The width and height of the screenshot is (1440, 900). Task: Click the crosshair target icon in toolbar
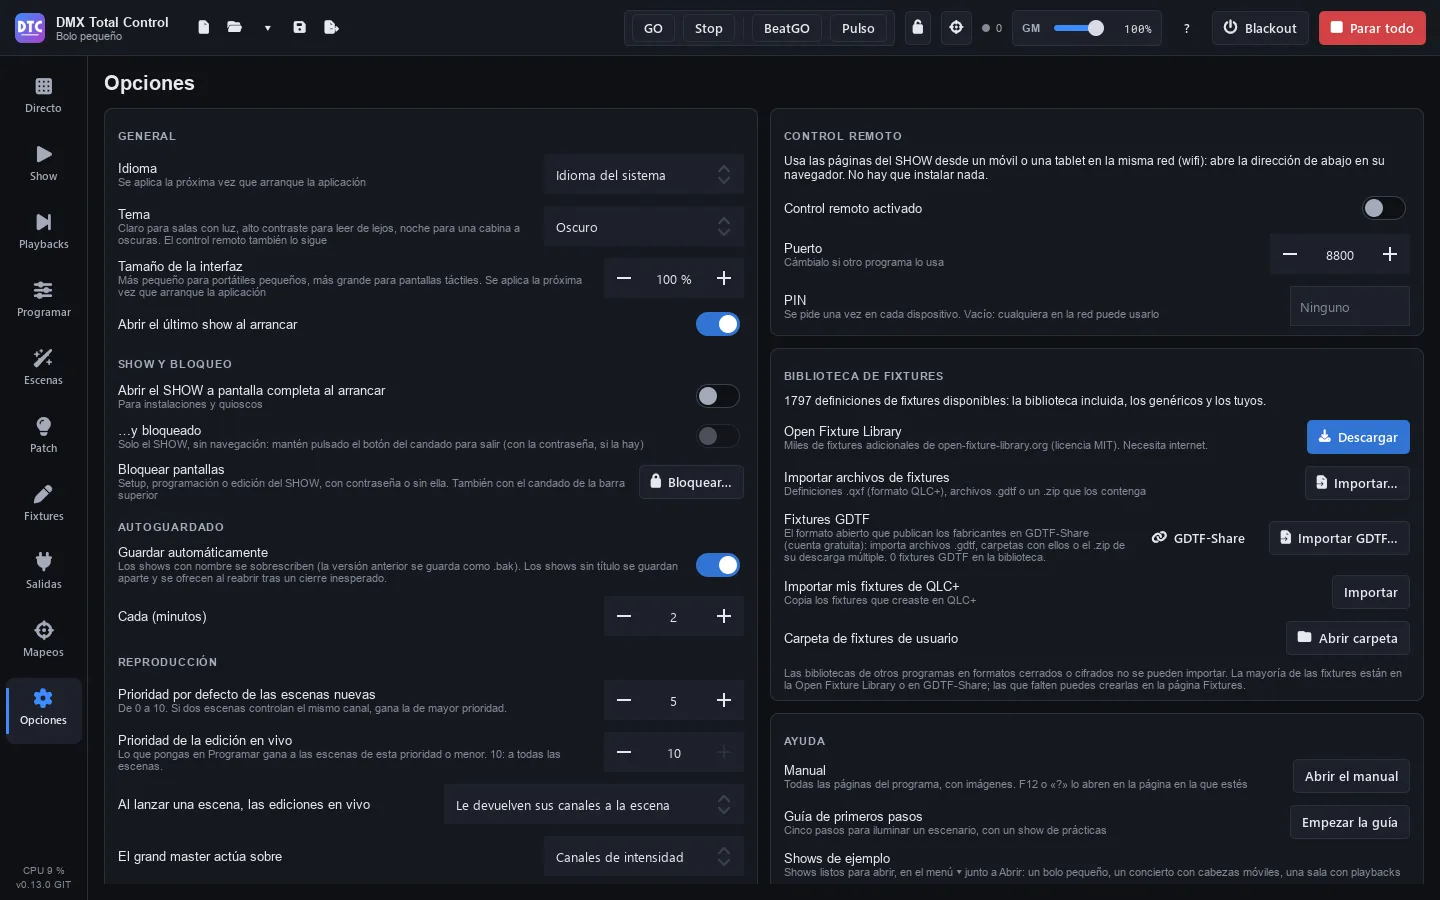tap(956, 28)
